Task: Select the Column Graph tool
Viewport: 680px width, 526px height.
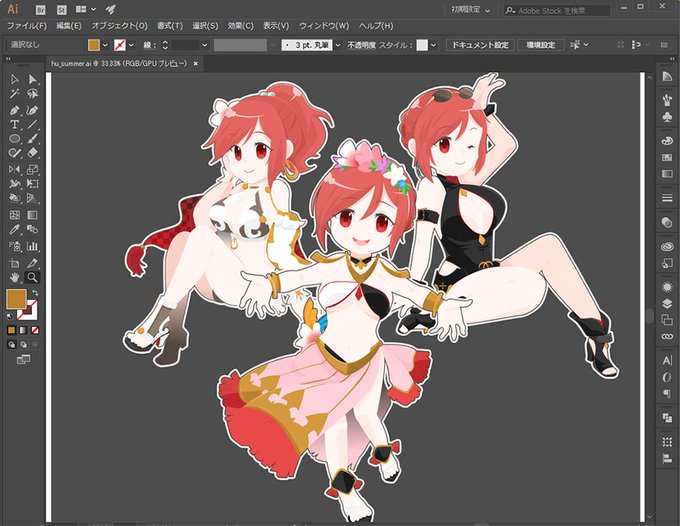Action: 32,246
